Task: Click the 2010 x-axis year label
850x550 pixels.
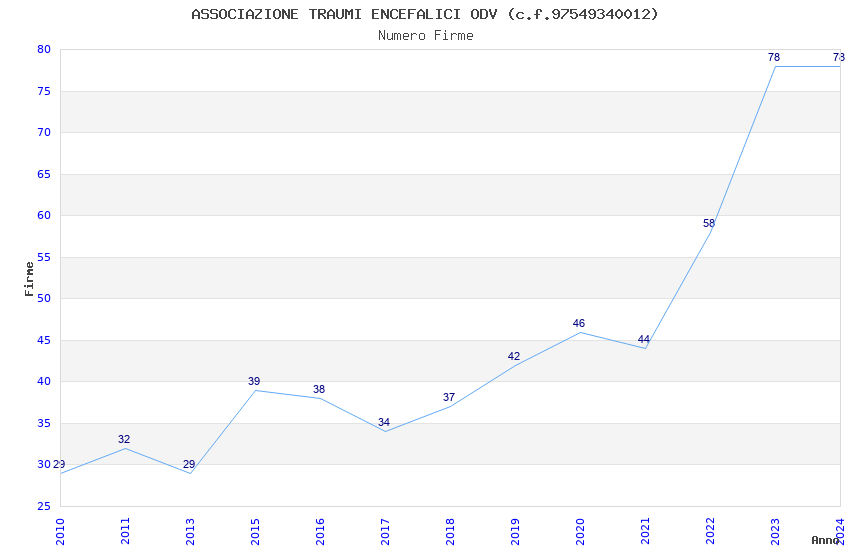Action: 60,531
